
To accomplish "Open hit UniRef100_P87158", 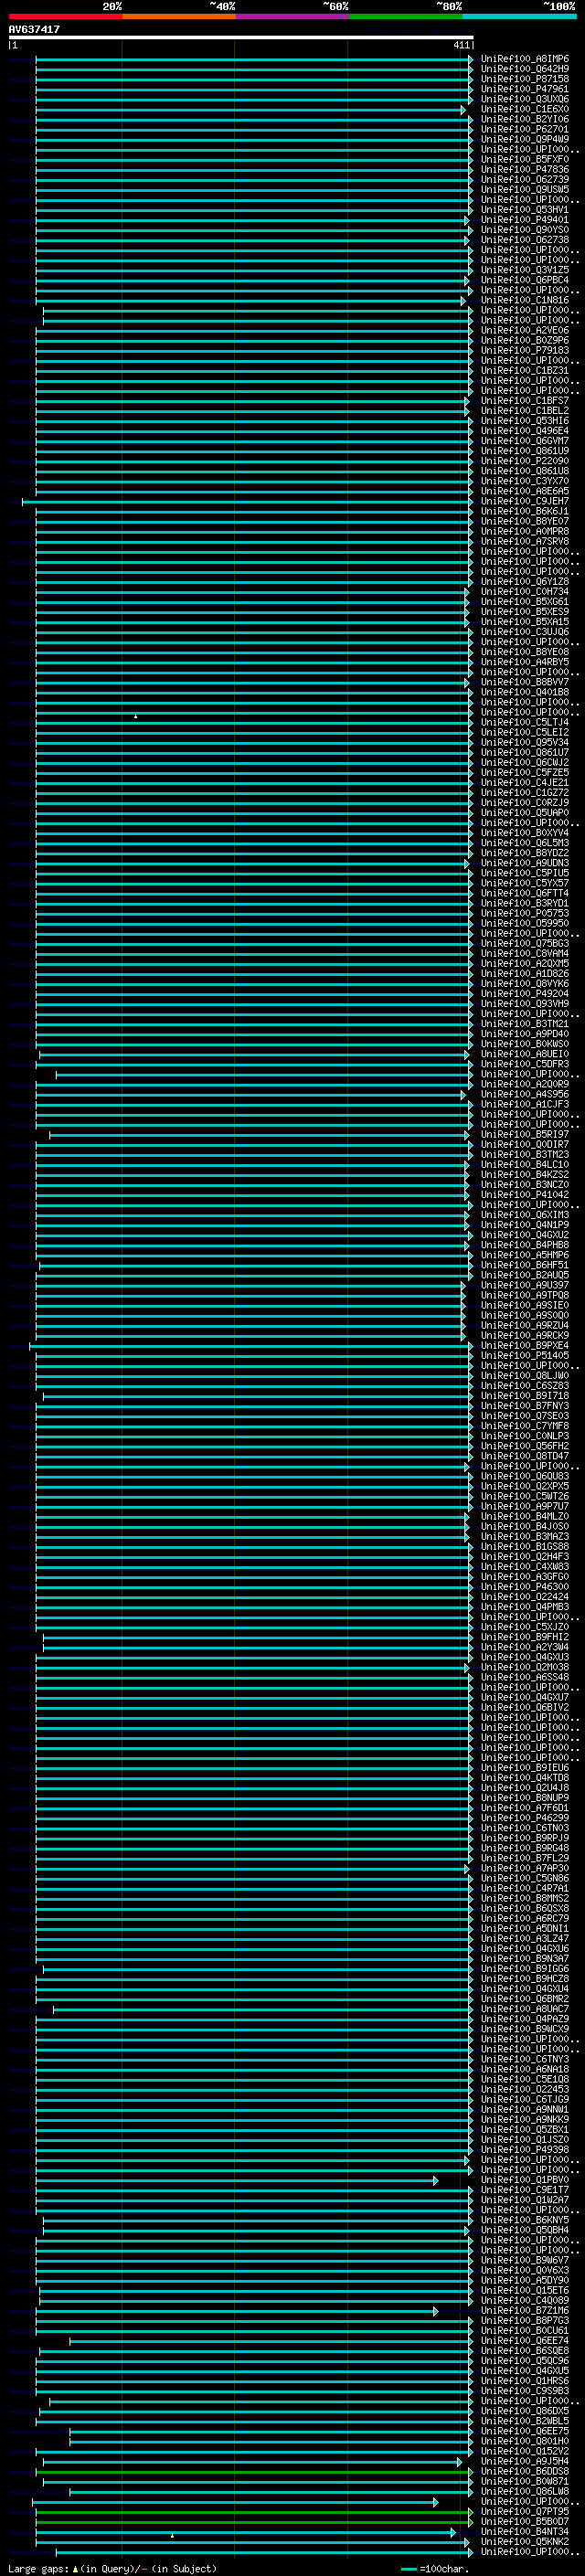I will pyautogui.click(x=524, y=79).
